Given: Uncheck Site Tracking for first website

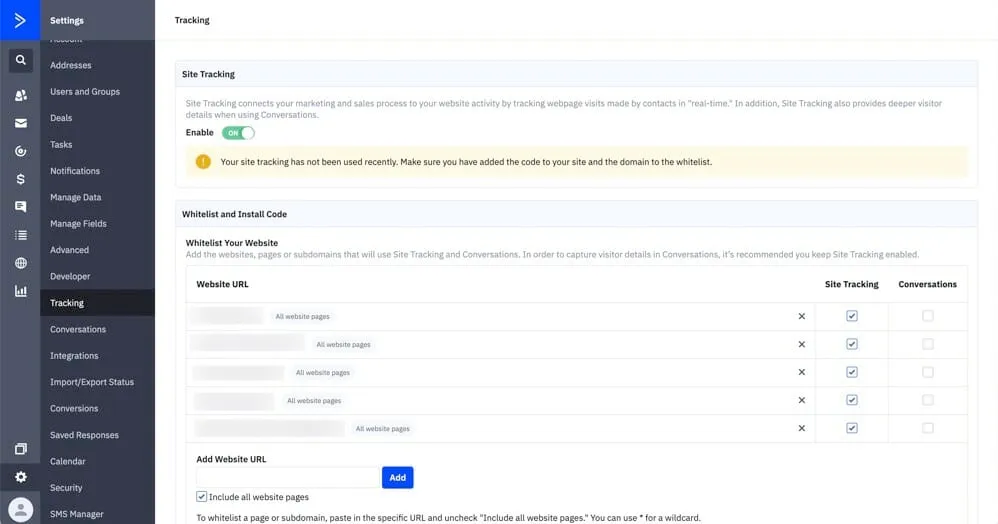Looking at the screenshot, I should coord(852,316).
